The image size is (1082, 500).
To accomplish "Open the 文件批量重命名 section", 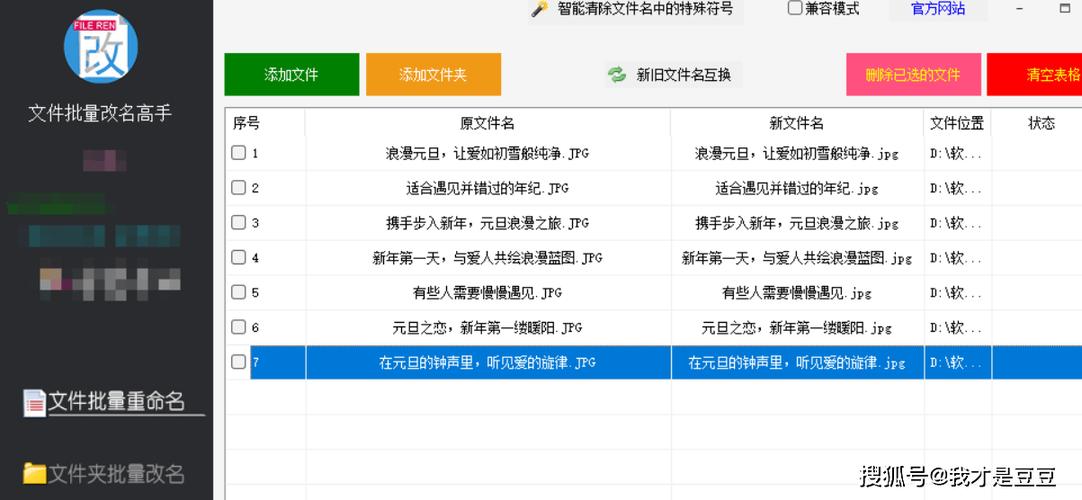I will click(116, 401).
